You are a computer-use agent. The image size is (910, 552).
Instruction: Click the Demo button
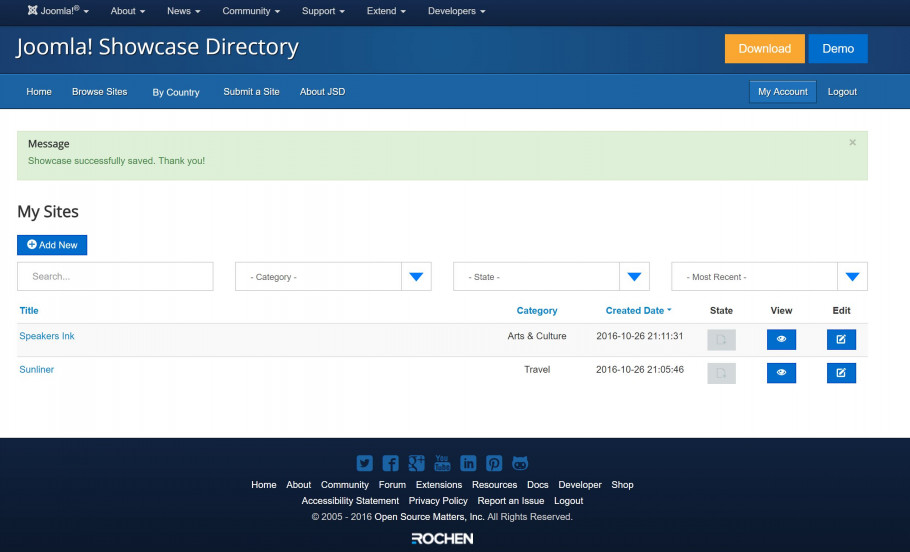click(x=837, y=49)
